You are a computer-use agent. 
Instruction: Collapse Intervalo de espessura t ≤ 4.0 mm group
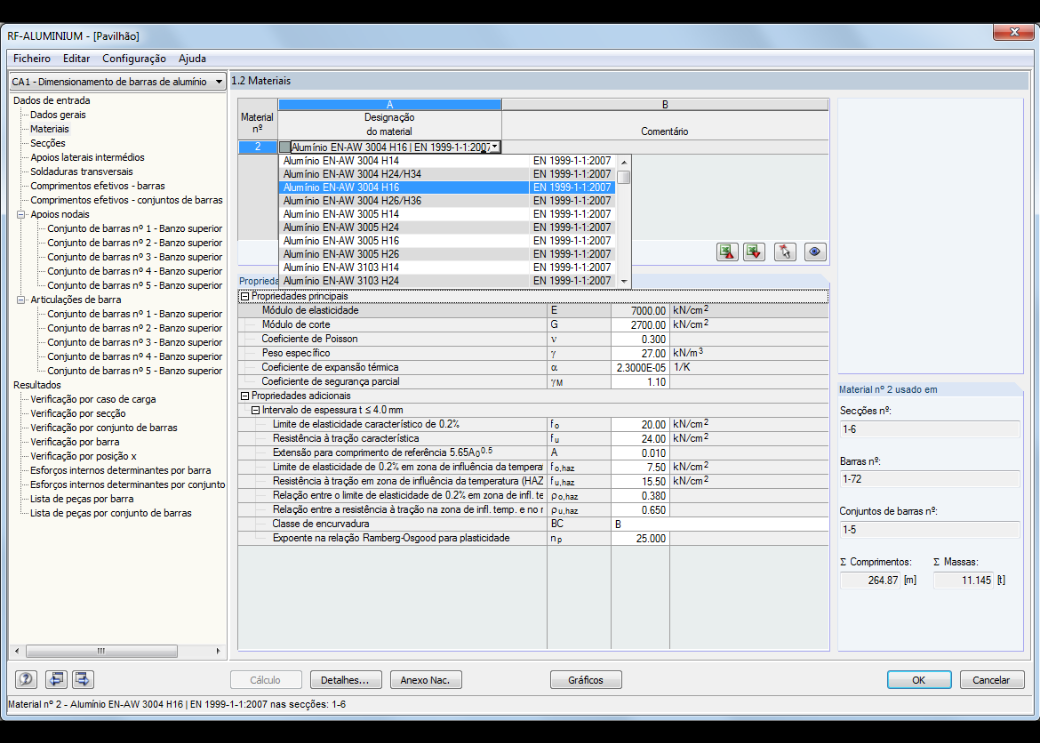click(255, 410)
